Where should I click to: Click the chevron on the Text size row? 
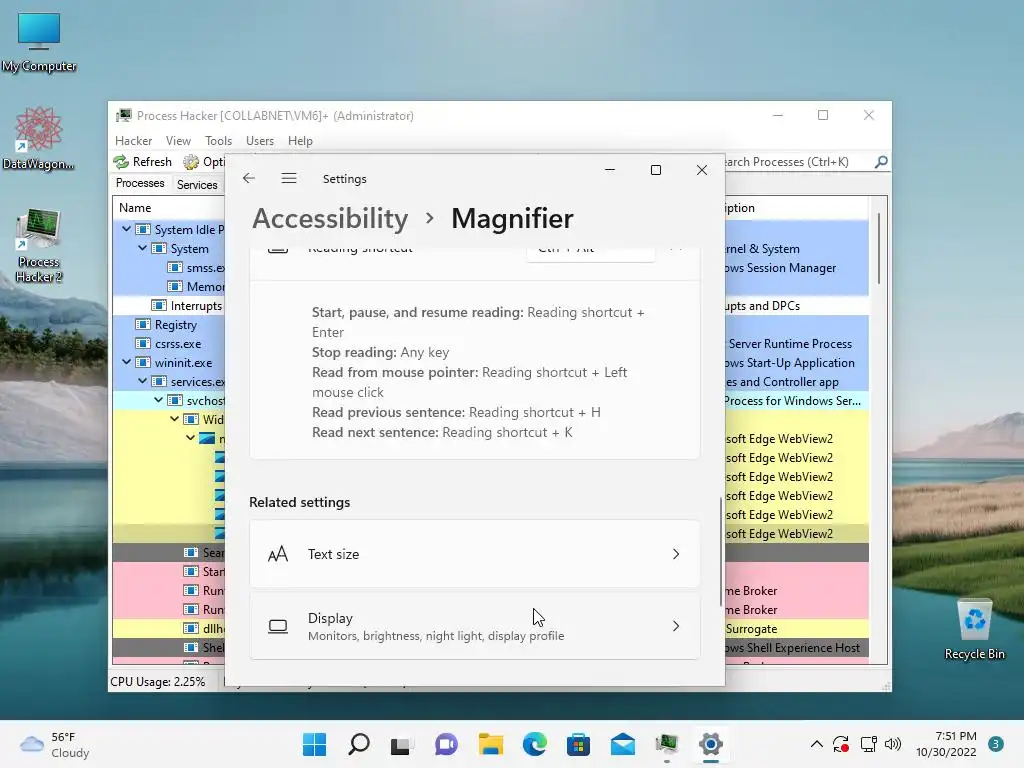(x=676, y=554)
